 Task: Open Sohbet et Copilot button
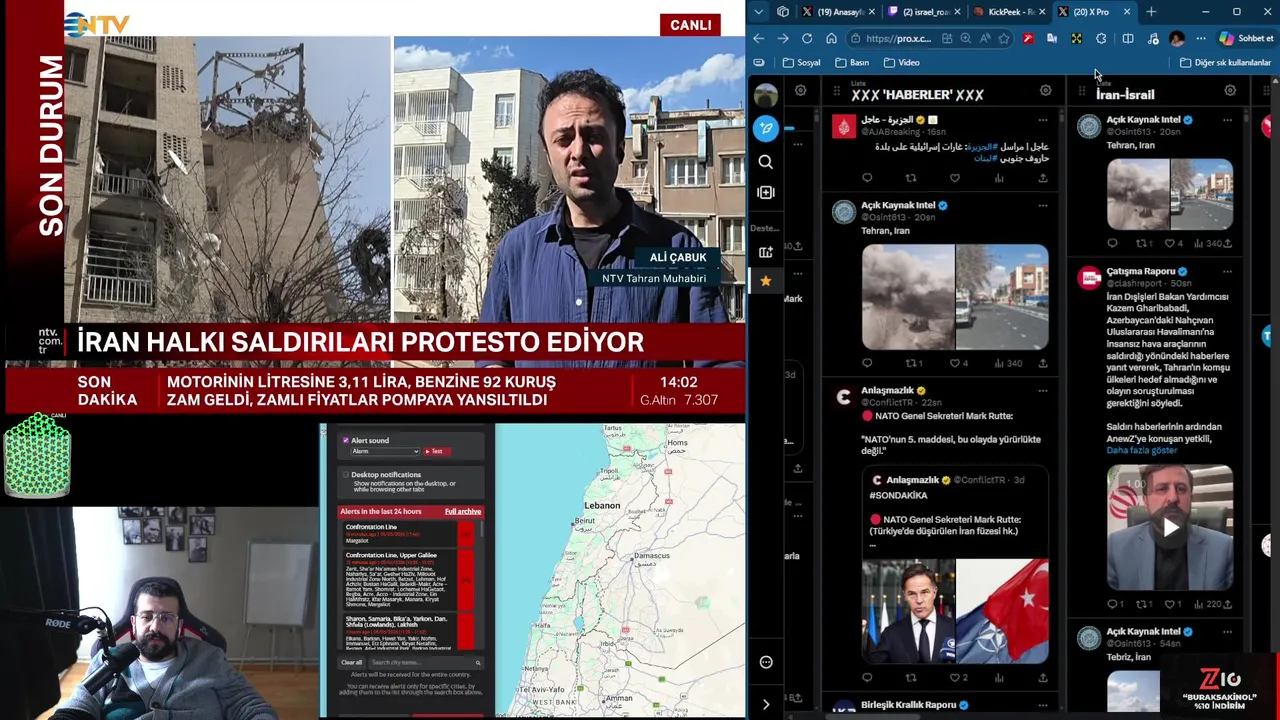(x=1246, y=38)
